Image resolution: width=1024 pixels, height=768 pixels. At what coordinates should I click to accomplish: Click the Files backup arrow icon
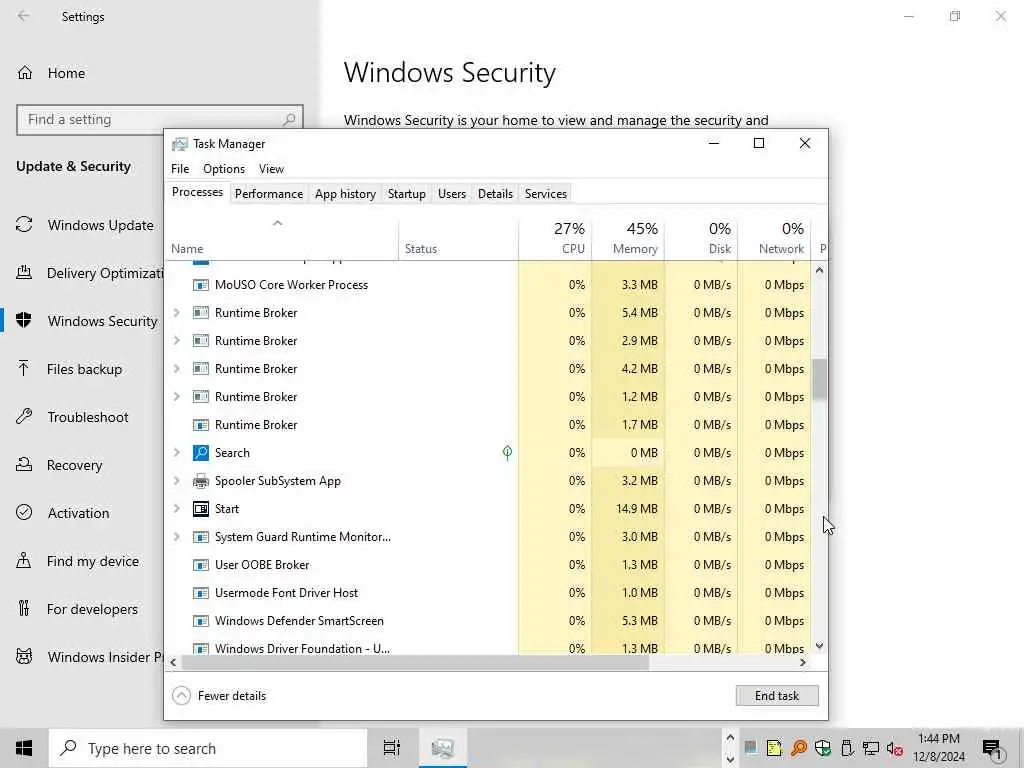(x=24, y=368)
